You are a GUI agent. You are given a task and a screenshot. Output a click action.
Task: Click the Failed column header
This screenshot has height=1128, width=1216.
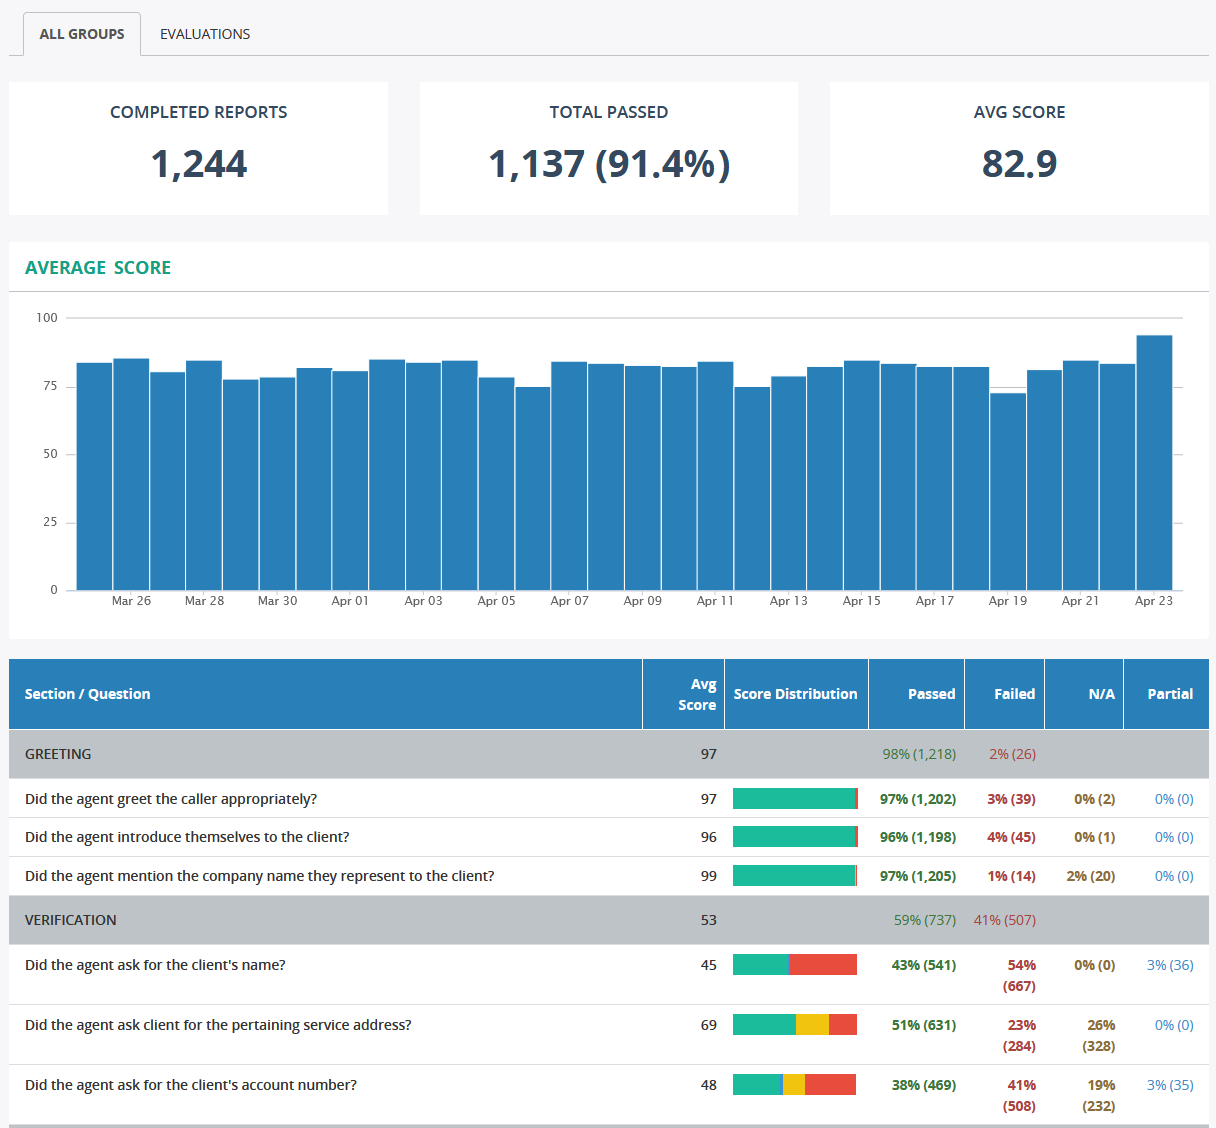click(1014, 694)
